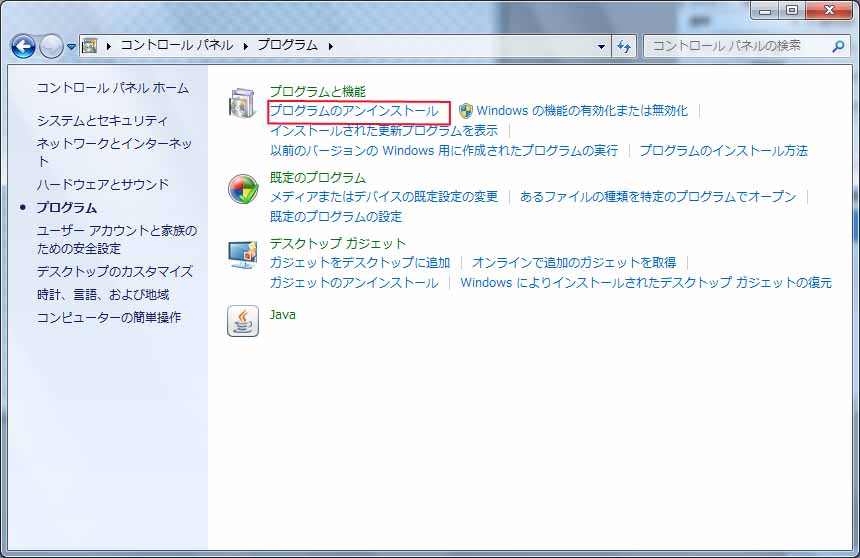Close the Control Panel window
Viewport: 860px width, 558px height.
pyautogui.click(x=829, y=10)
